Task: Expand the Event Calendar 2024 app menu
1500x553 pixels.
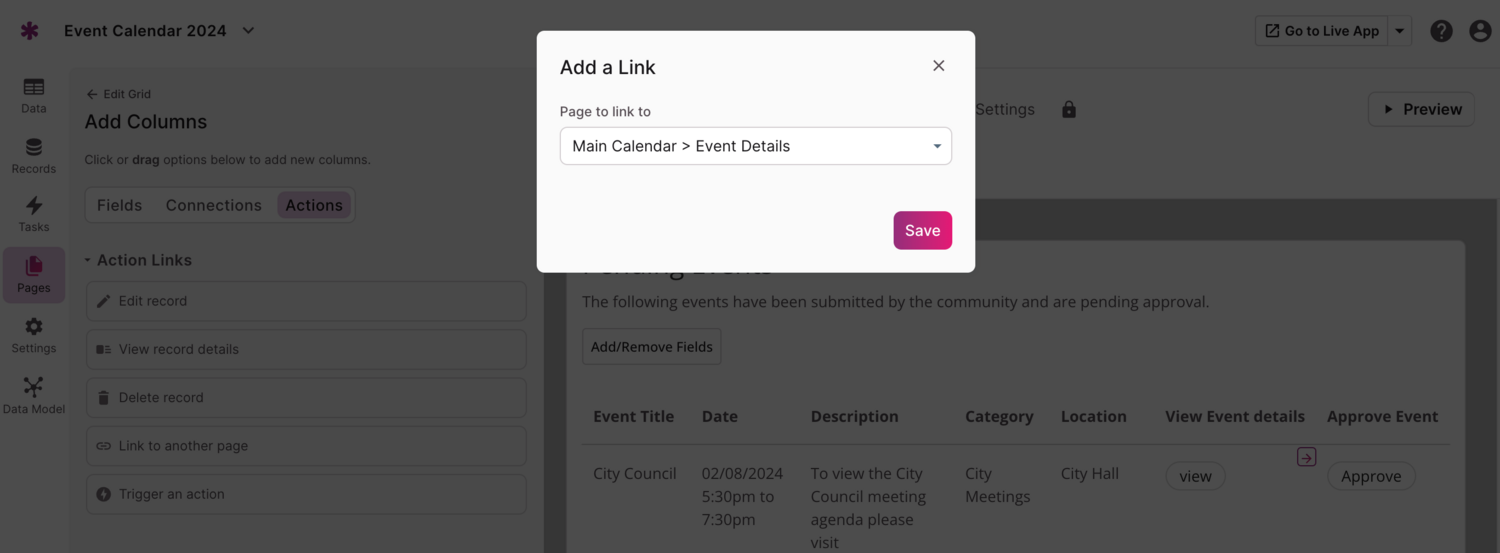Action: click(249, 31)
